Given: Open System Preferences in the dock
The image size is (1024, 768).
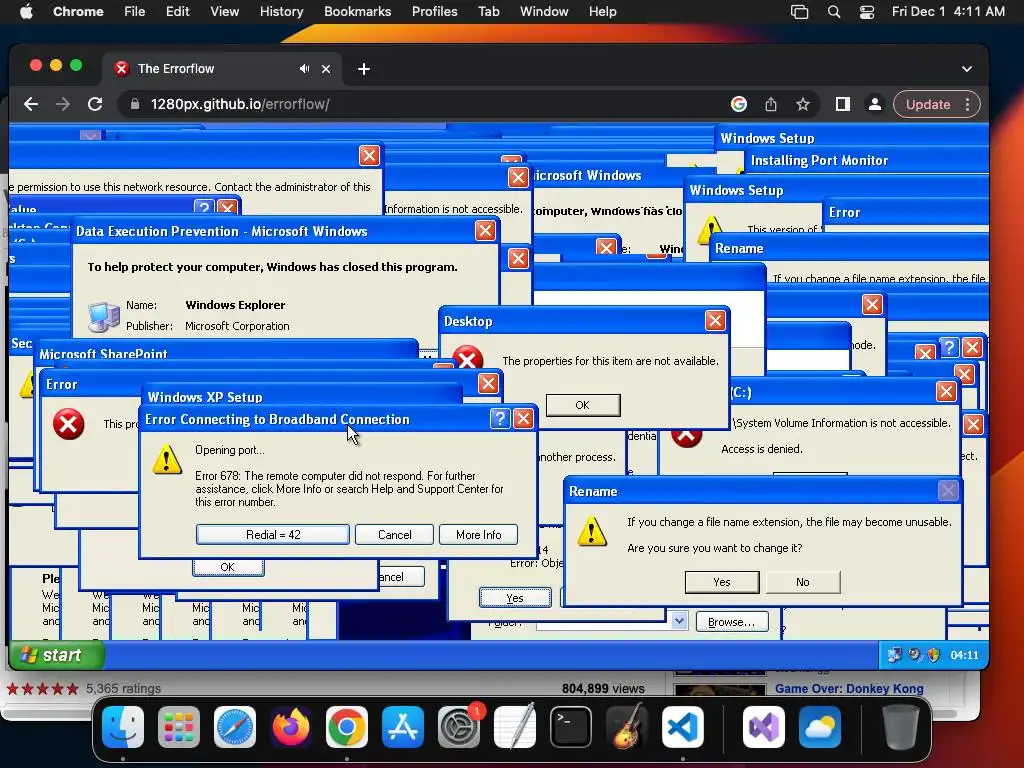Looking at the screenshot, I should (458, 727).
